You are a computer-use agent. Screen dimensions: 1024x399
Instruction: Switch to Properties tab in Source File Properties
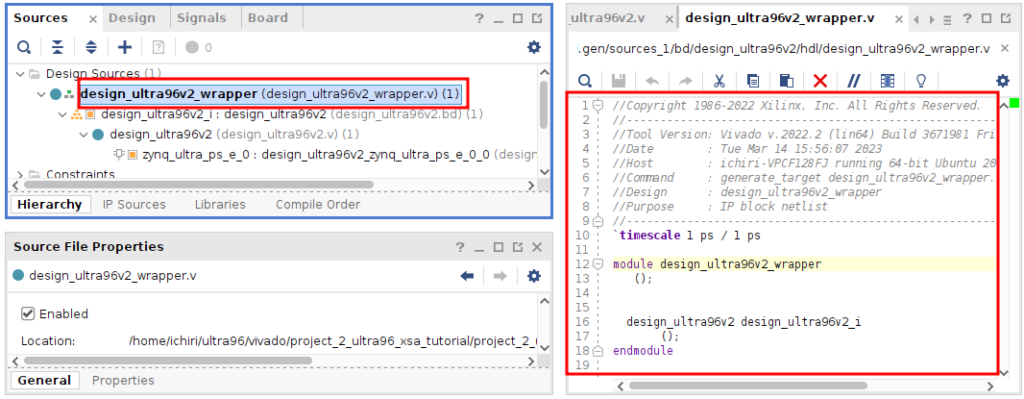click(123, 380)
